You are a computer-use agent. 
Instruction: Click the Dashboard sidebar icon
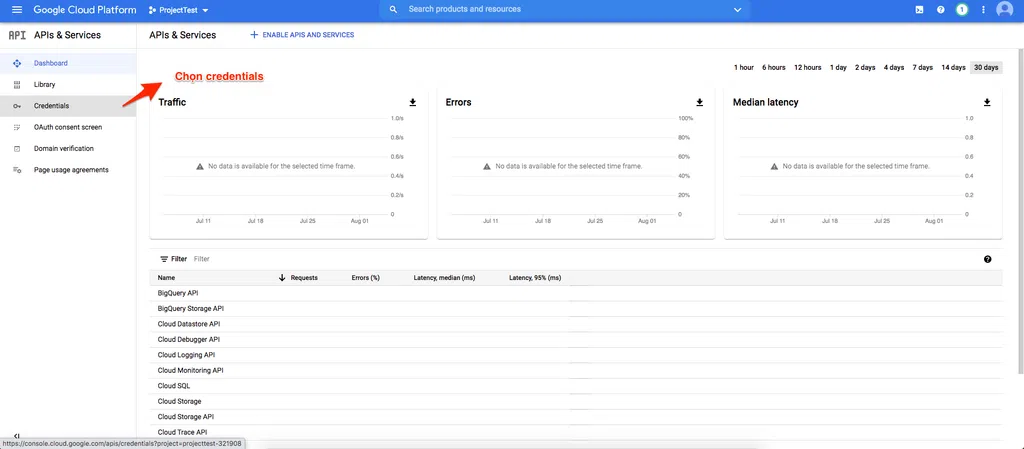tap(17, 63)
